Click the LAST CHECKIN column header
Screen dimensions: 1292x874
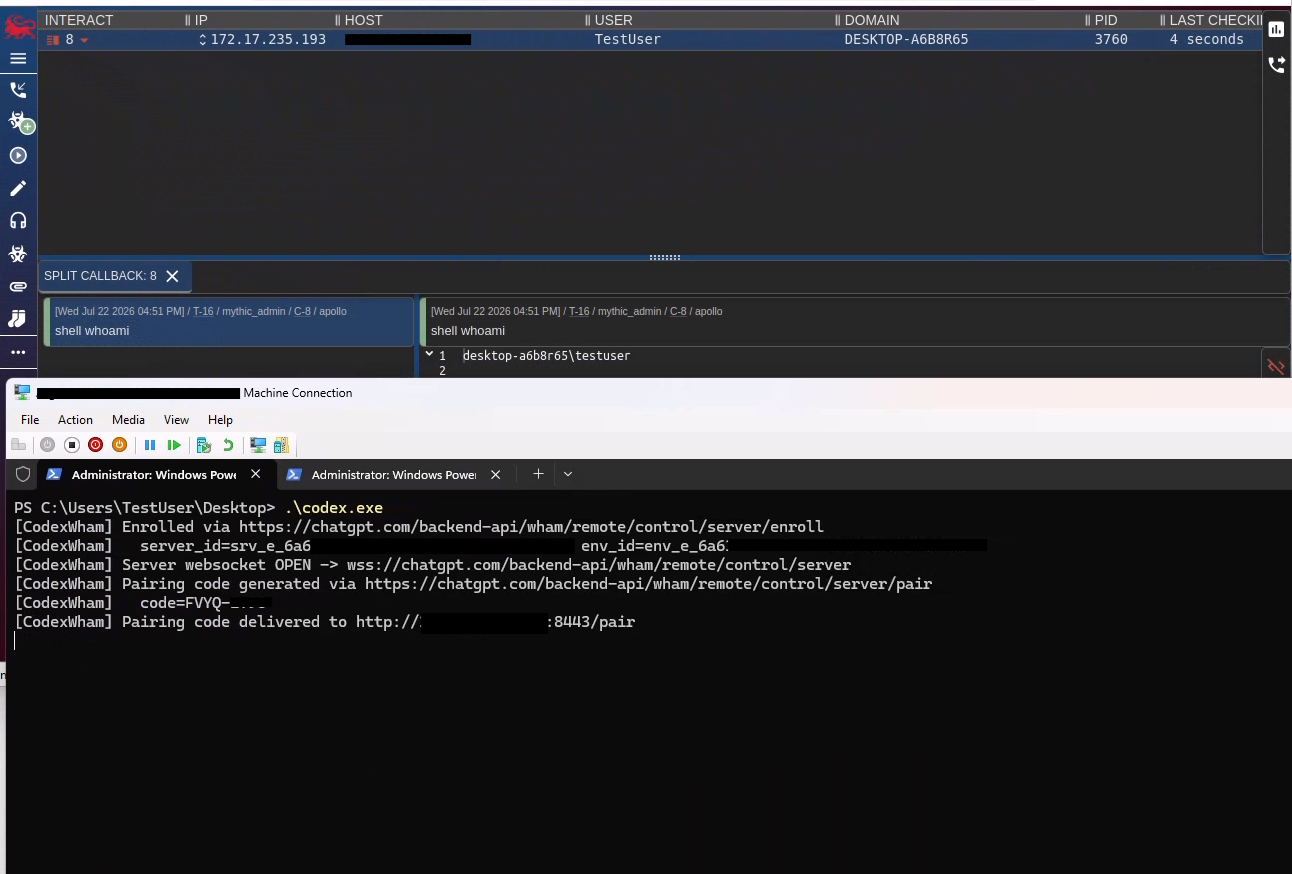[1215, 20]
